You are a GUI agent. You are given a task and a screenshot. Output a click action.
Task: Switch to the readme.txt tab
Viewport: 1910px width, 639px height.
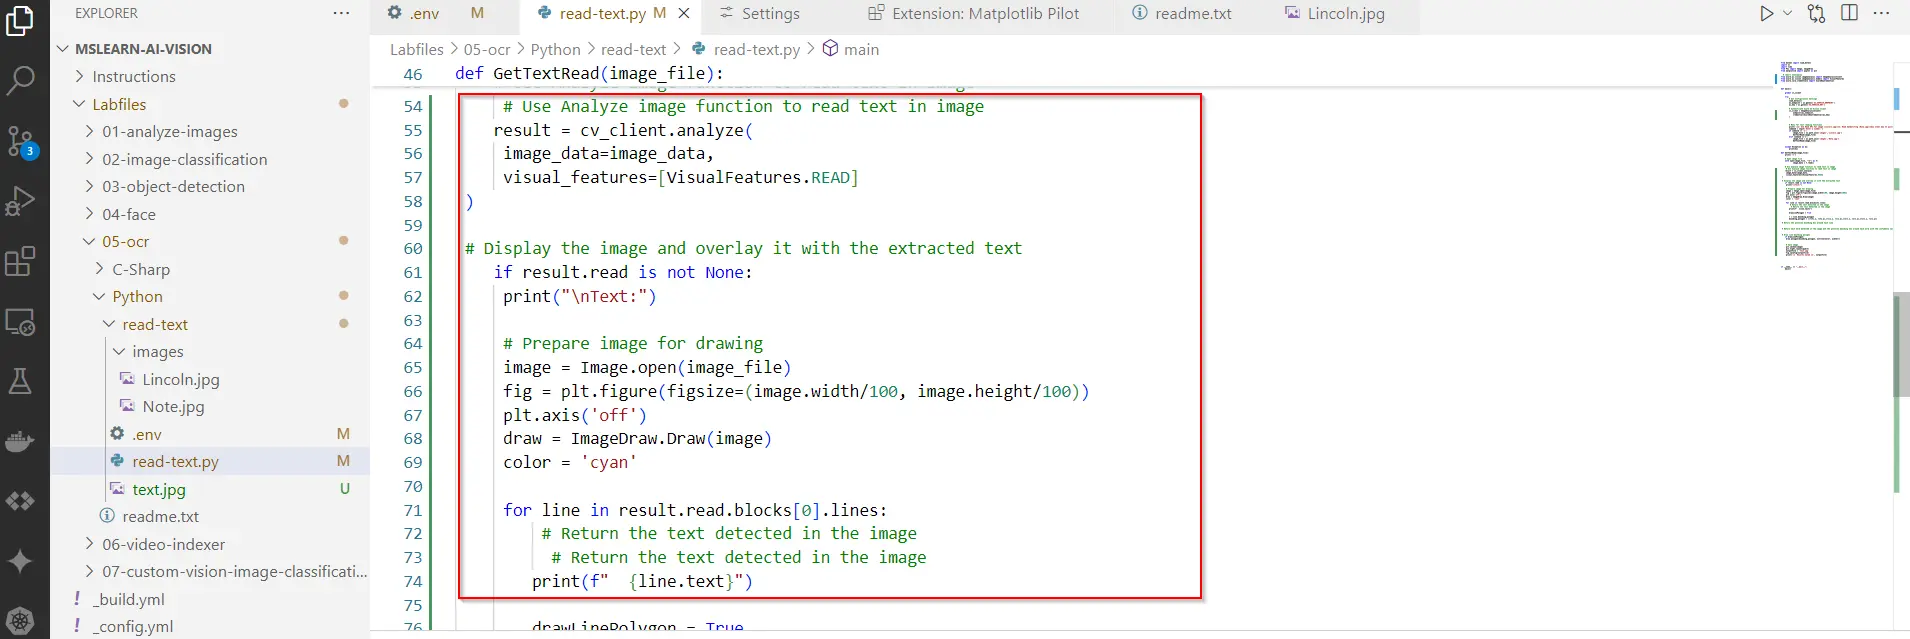point(1192,13)
